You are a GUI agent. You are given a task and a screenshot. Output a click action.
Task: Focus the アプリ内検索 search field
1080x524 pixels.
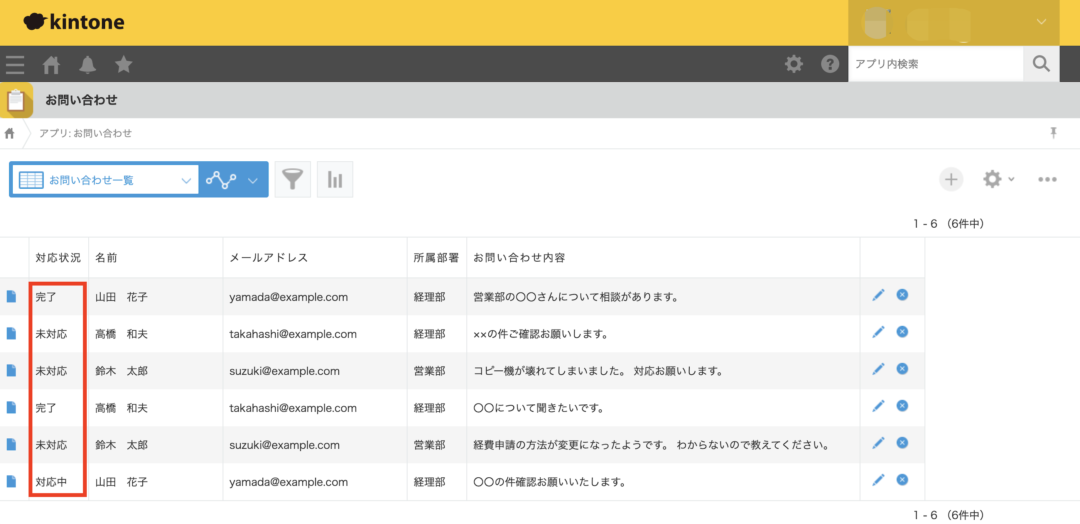[935, 64]
